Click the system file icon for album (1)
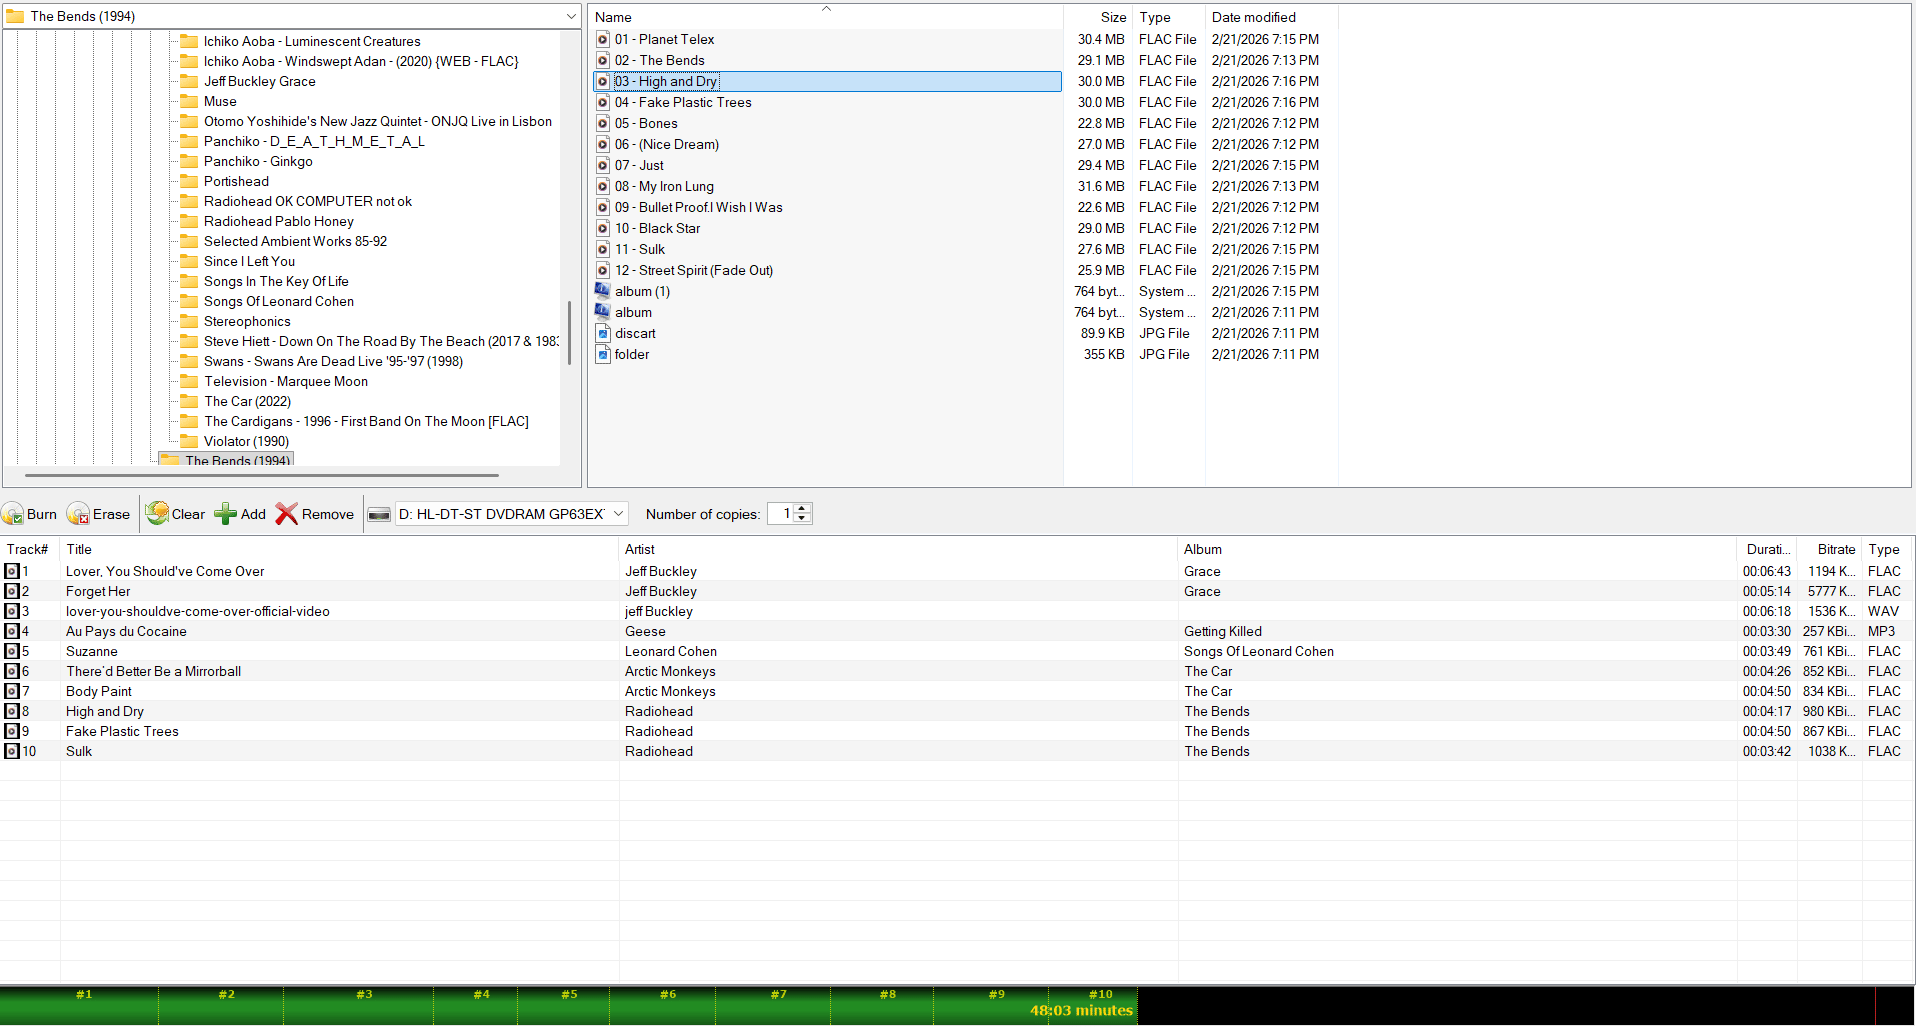This screenshot has height=1027, width=1916. coord(603,291)
